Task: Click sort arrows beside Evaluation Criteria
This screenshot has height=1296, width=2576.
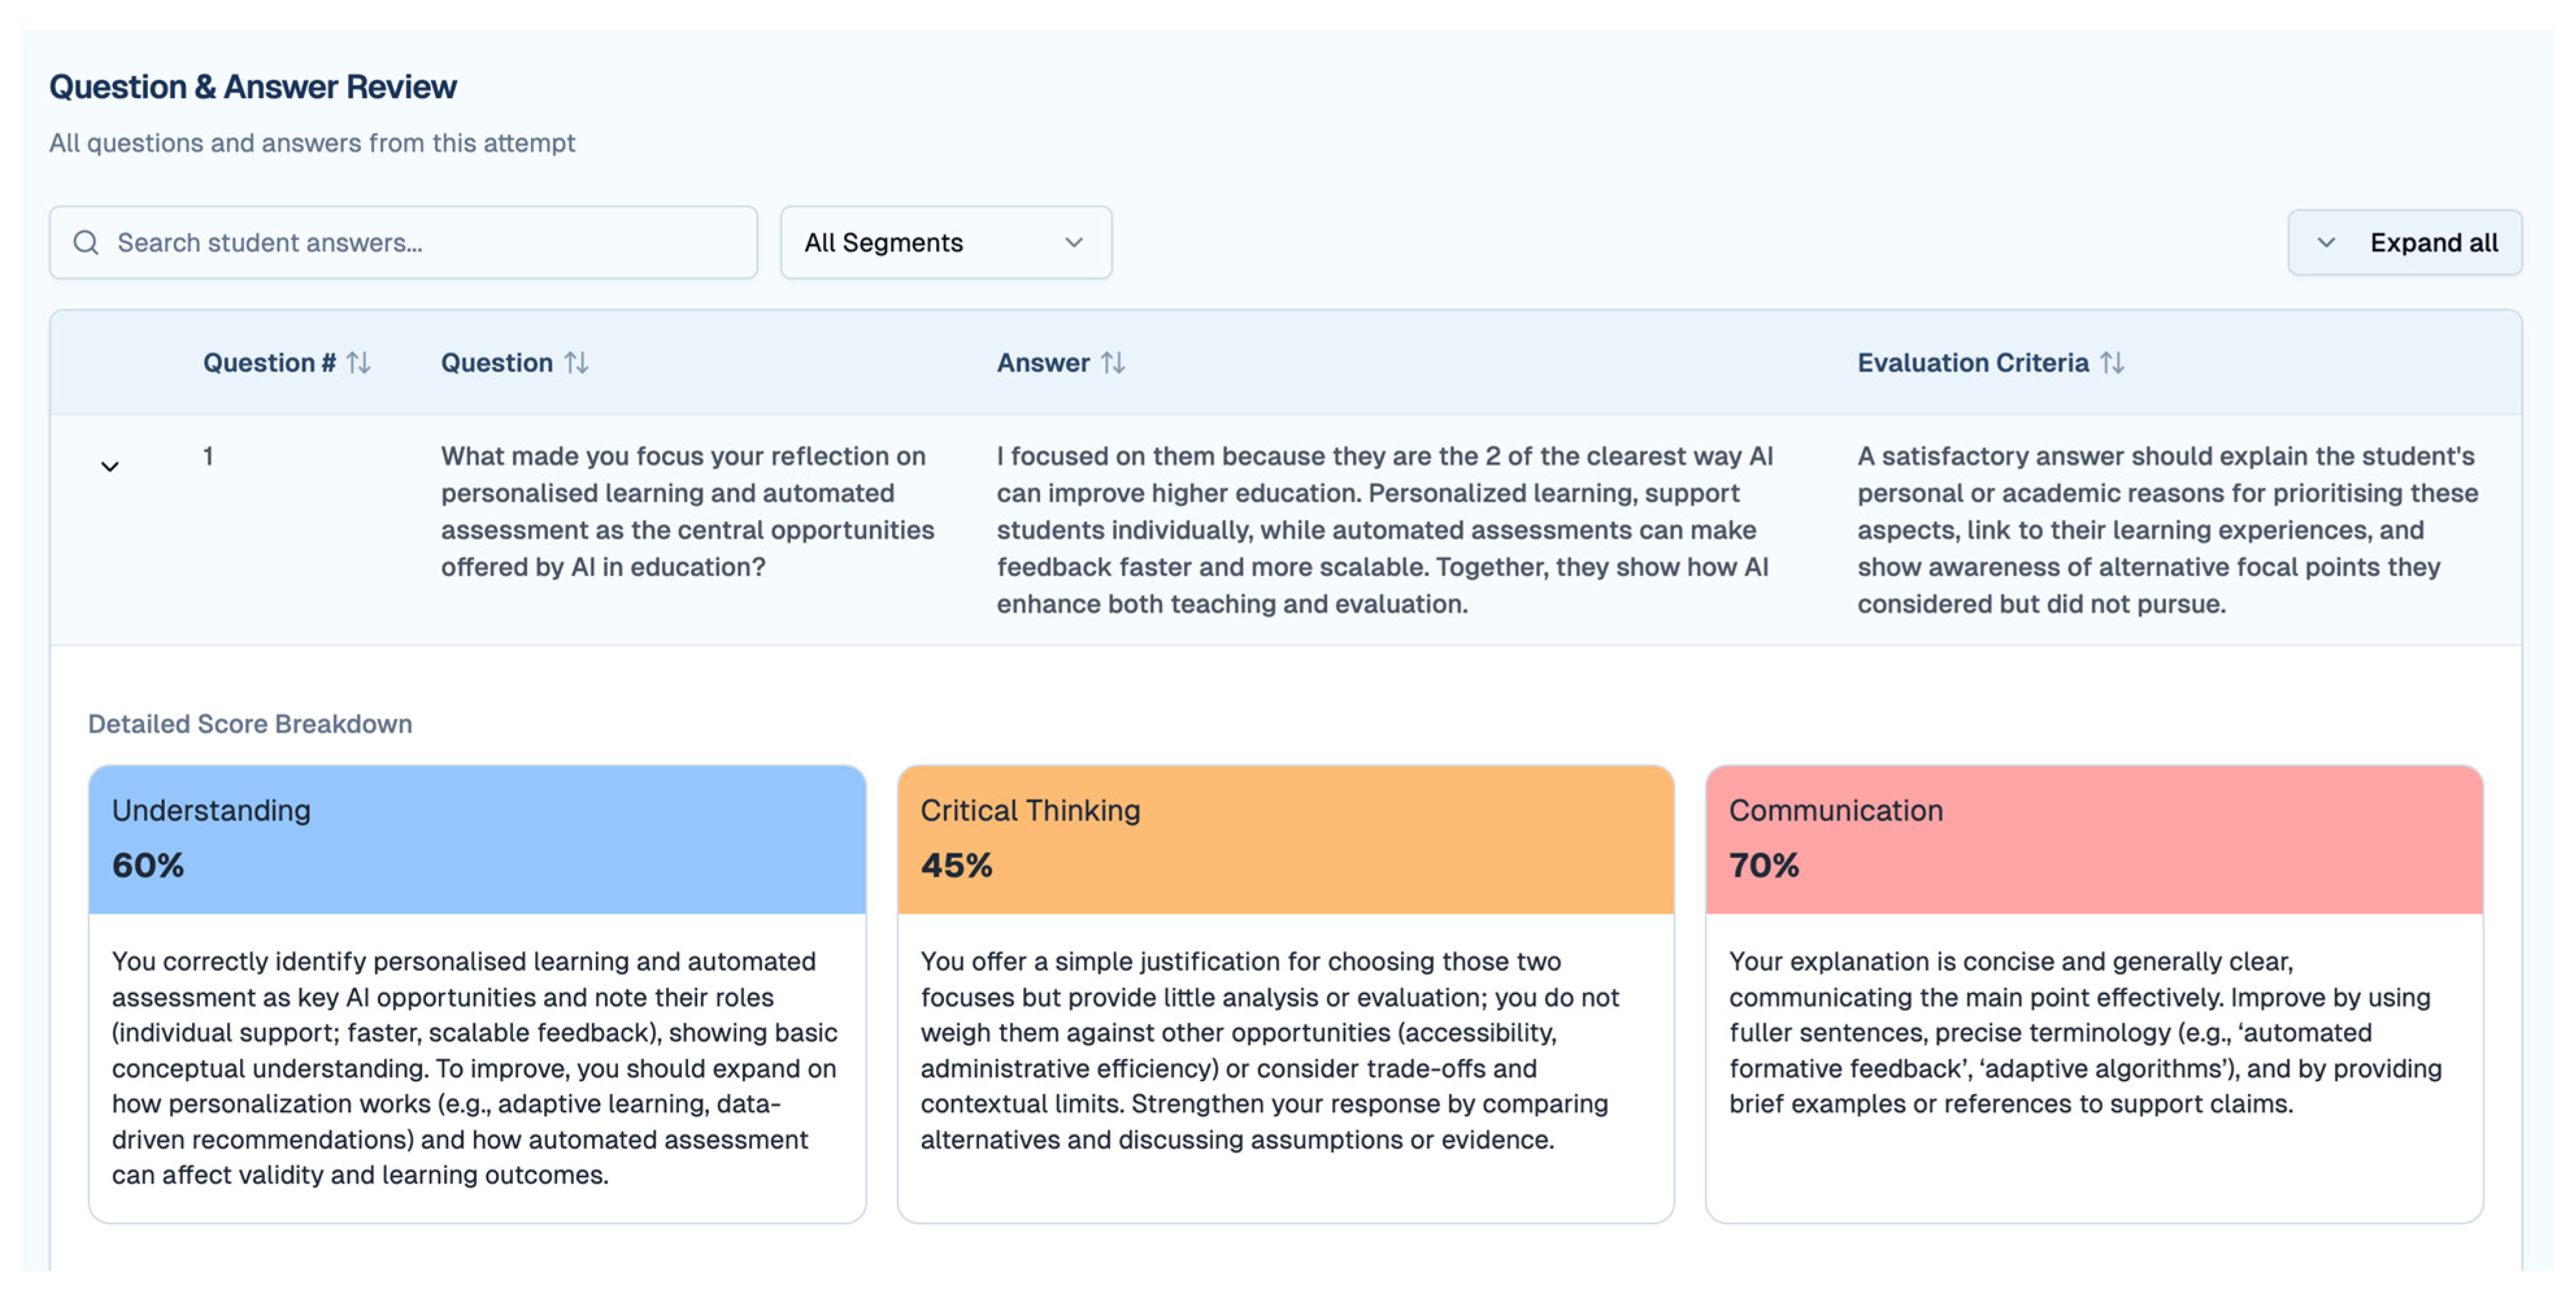Action: 2112,362
